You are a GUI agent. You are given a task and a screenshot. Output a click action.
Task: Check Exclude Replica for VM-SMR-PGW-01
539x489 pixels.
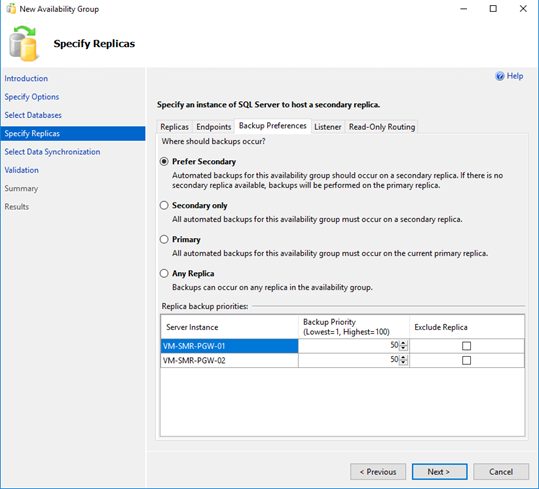466,346
